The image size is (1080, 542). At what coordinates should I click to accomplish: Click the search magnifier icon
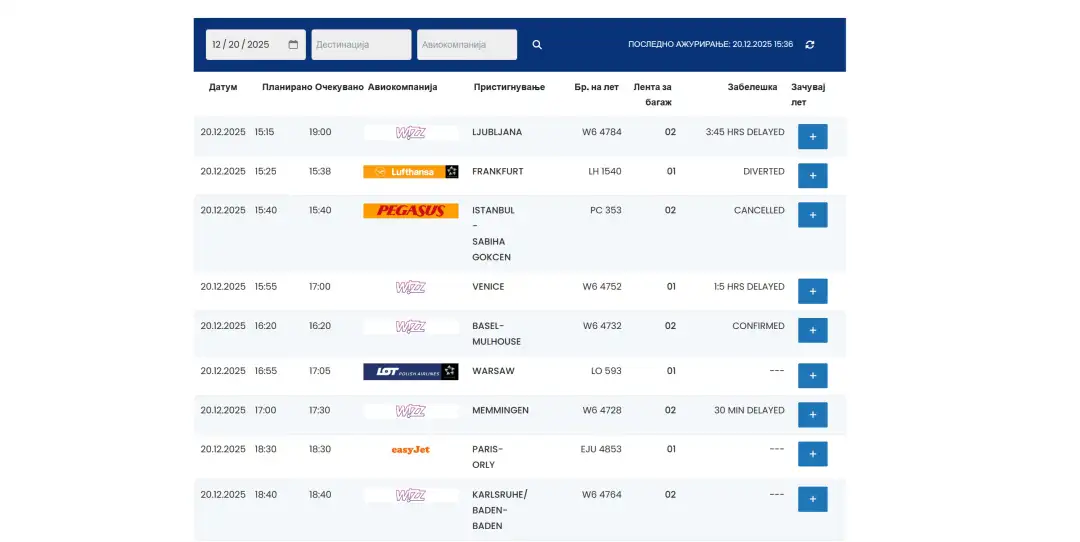pos(537,45)
